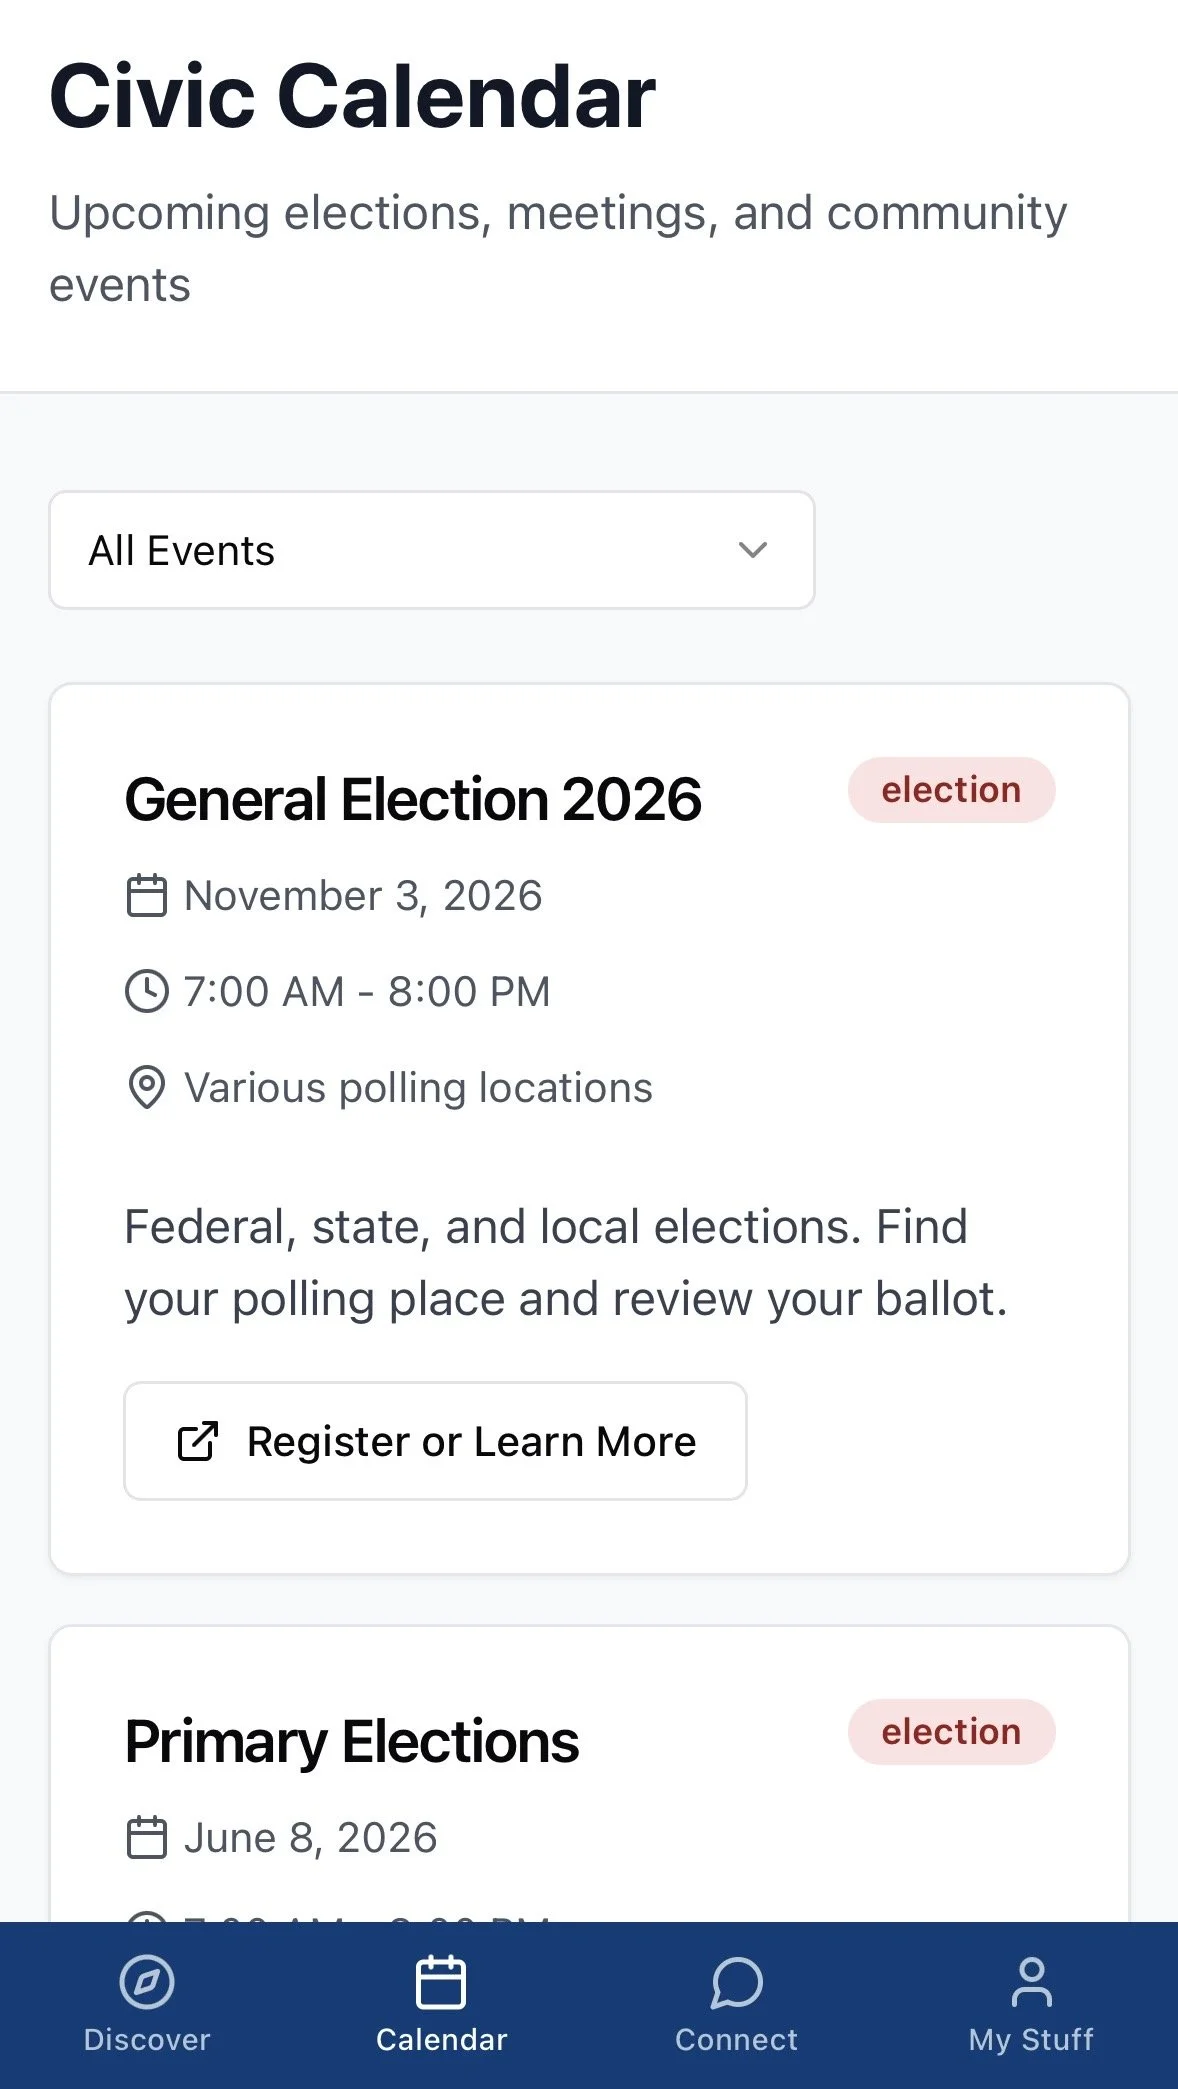This screenshot has width=1178, height=2089.
Task: Click the external link icon in Register button
Action: pyautogui.click(x=197, y=1442)
